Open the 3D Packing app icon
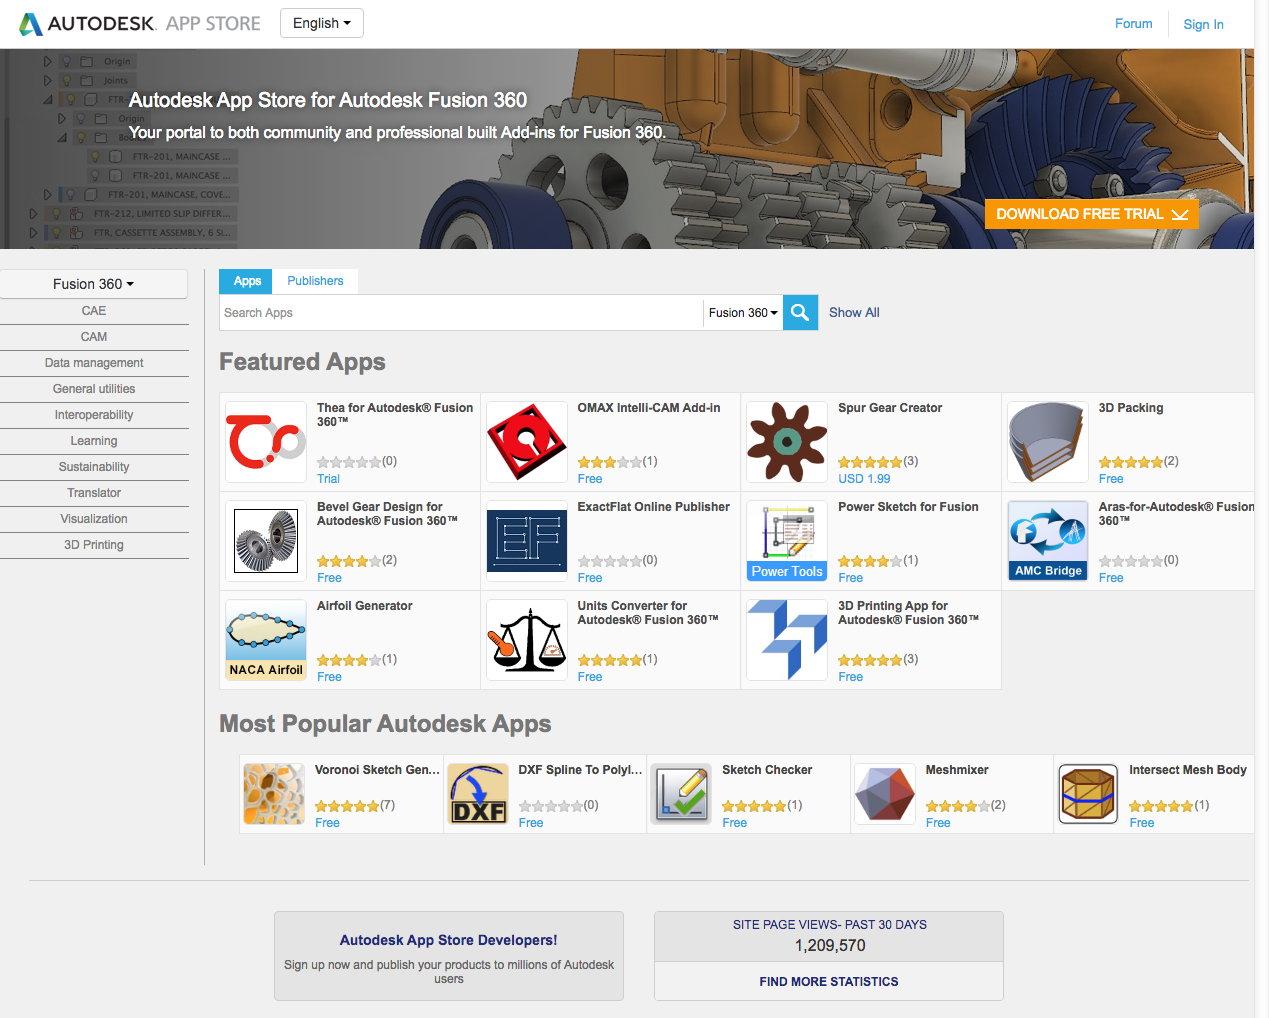 1048,442
